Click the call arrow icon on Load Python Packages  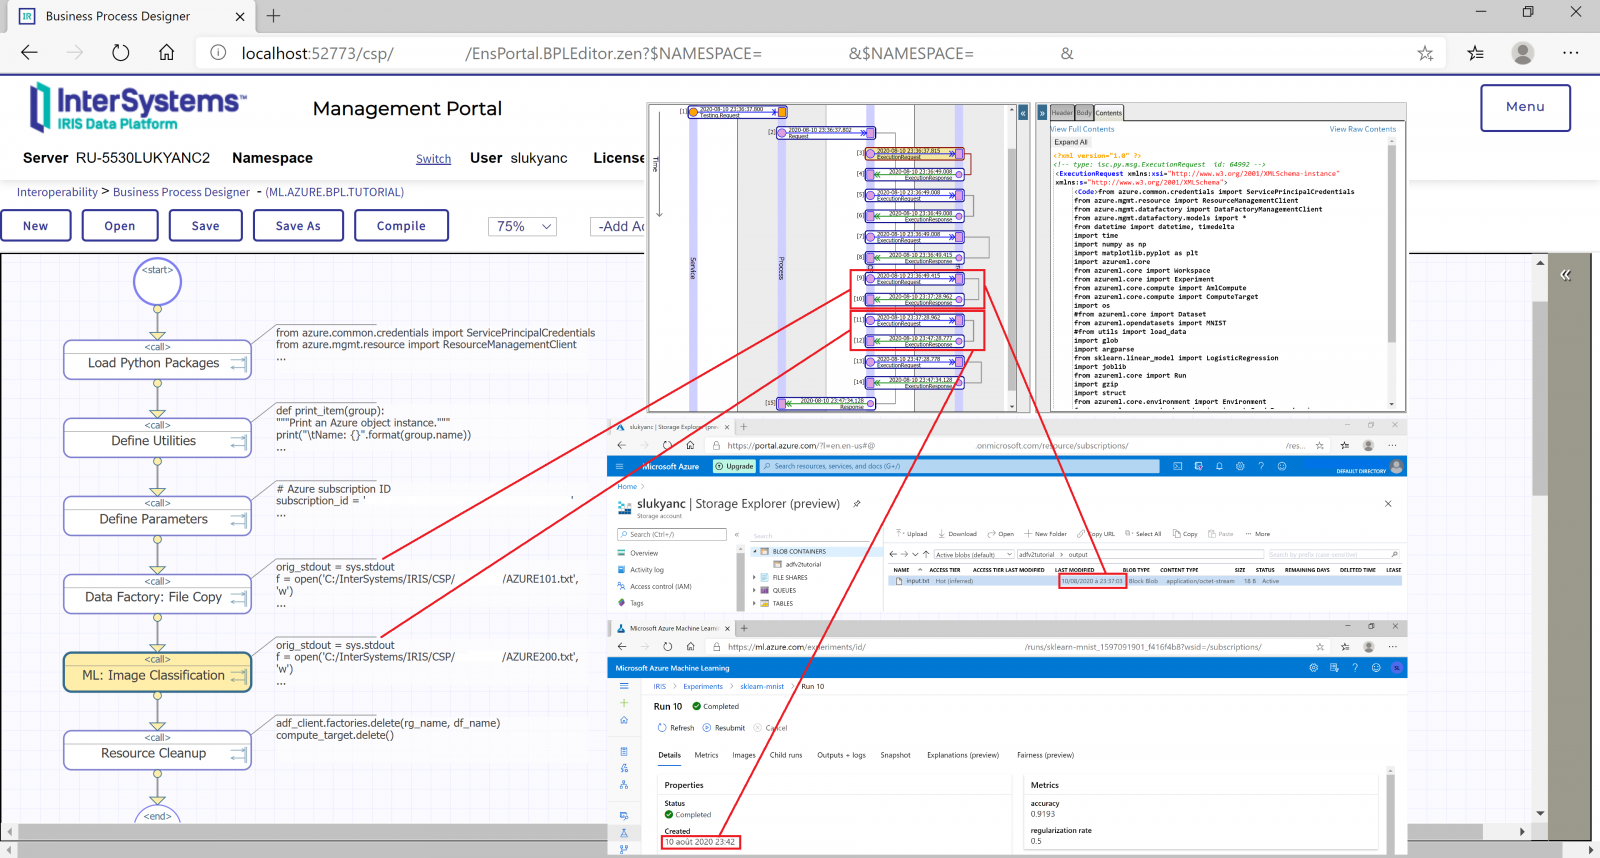(238, 365)
